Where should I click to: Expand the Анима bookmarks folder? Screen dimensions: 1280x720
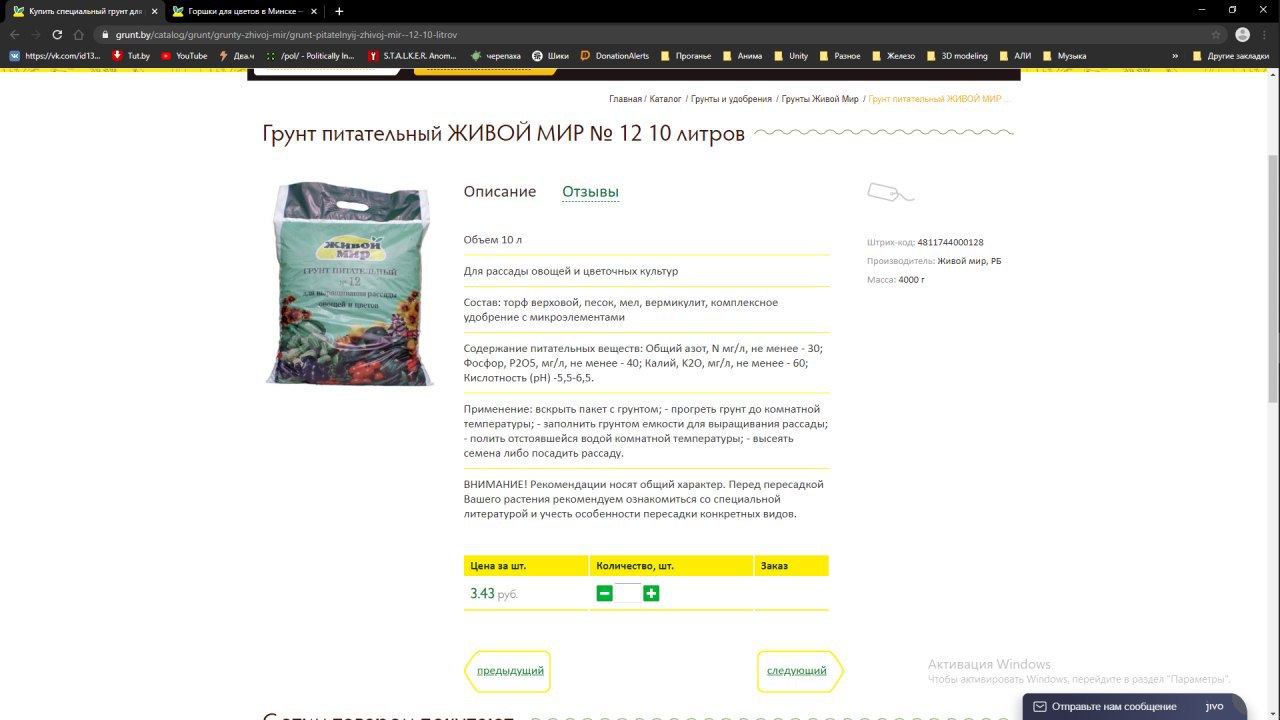tap(742, 56)
